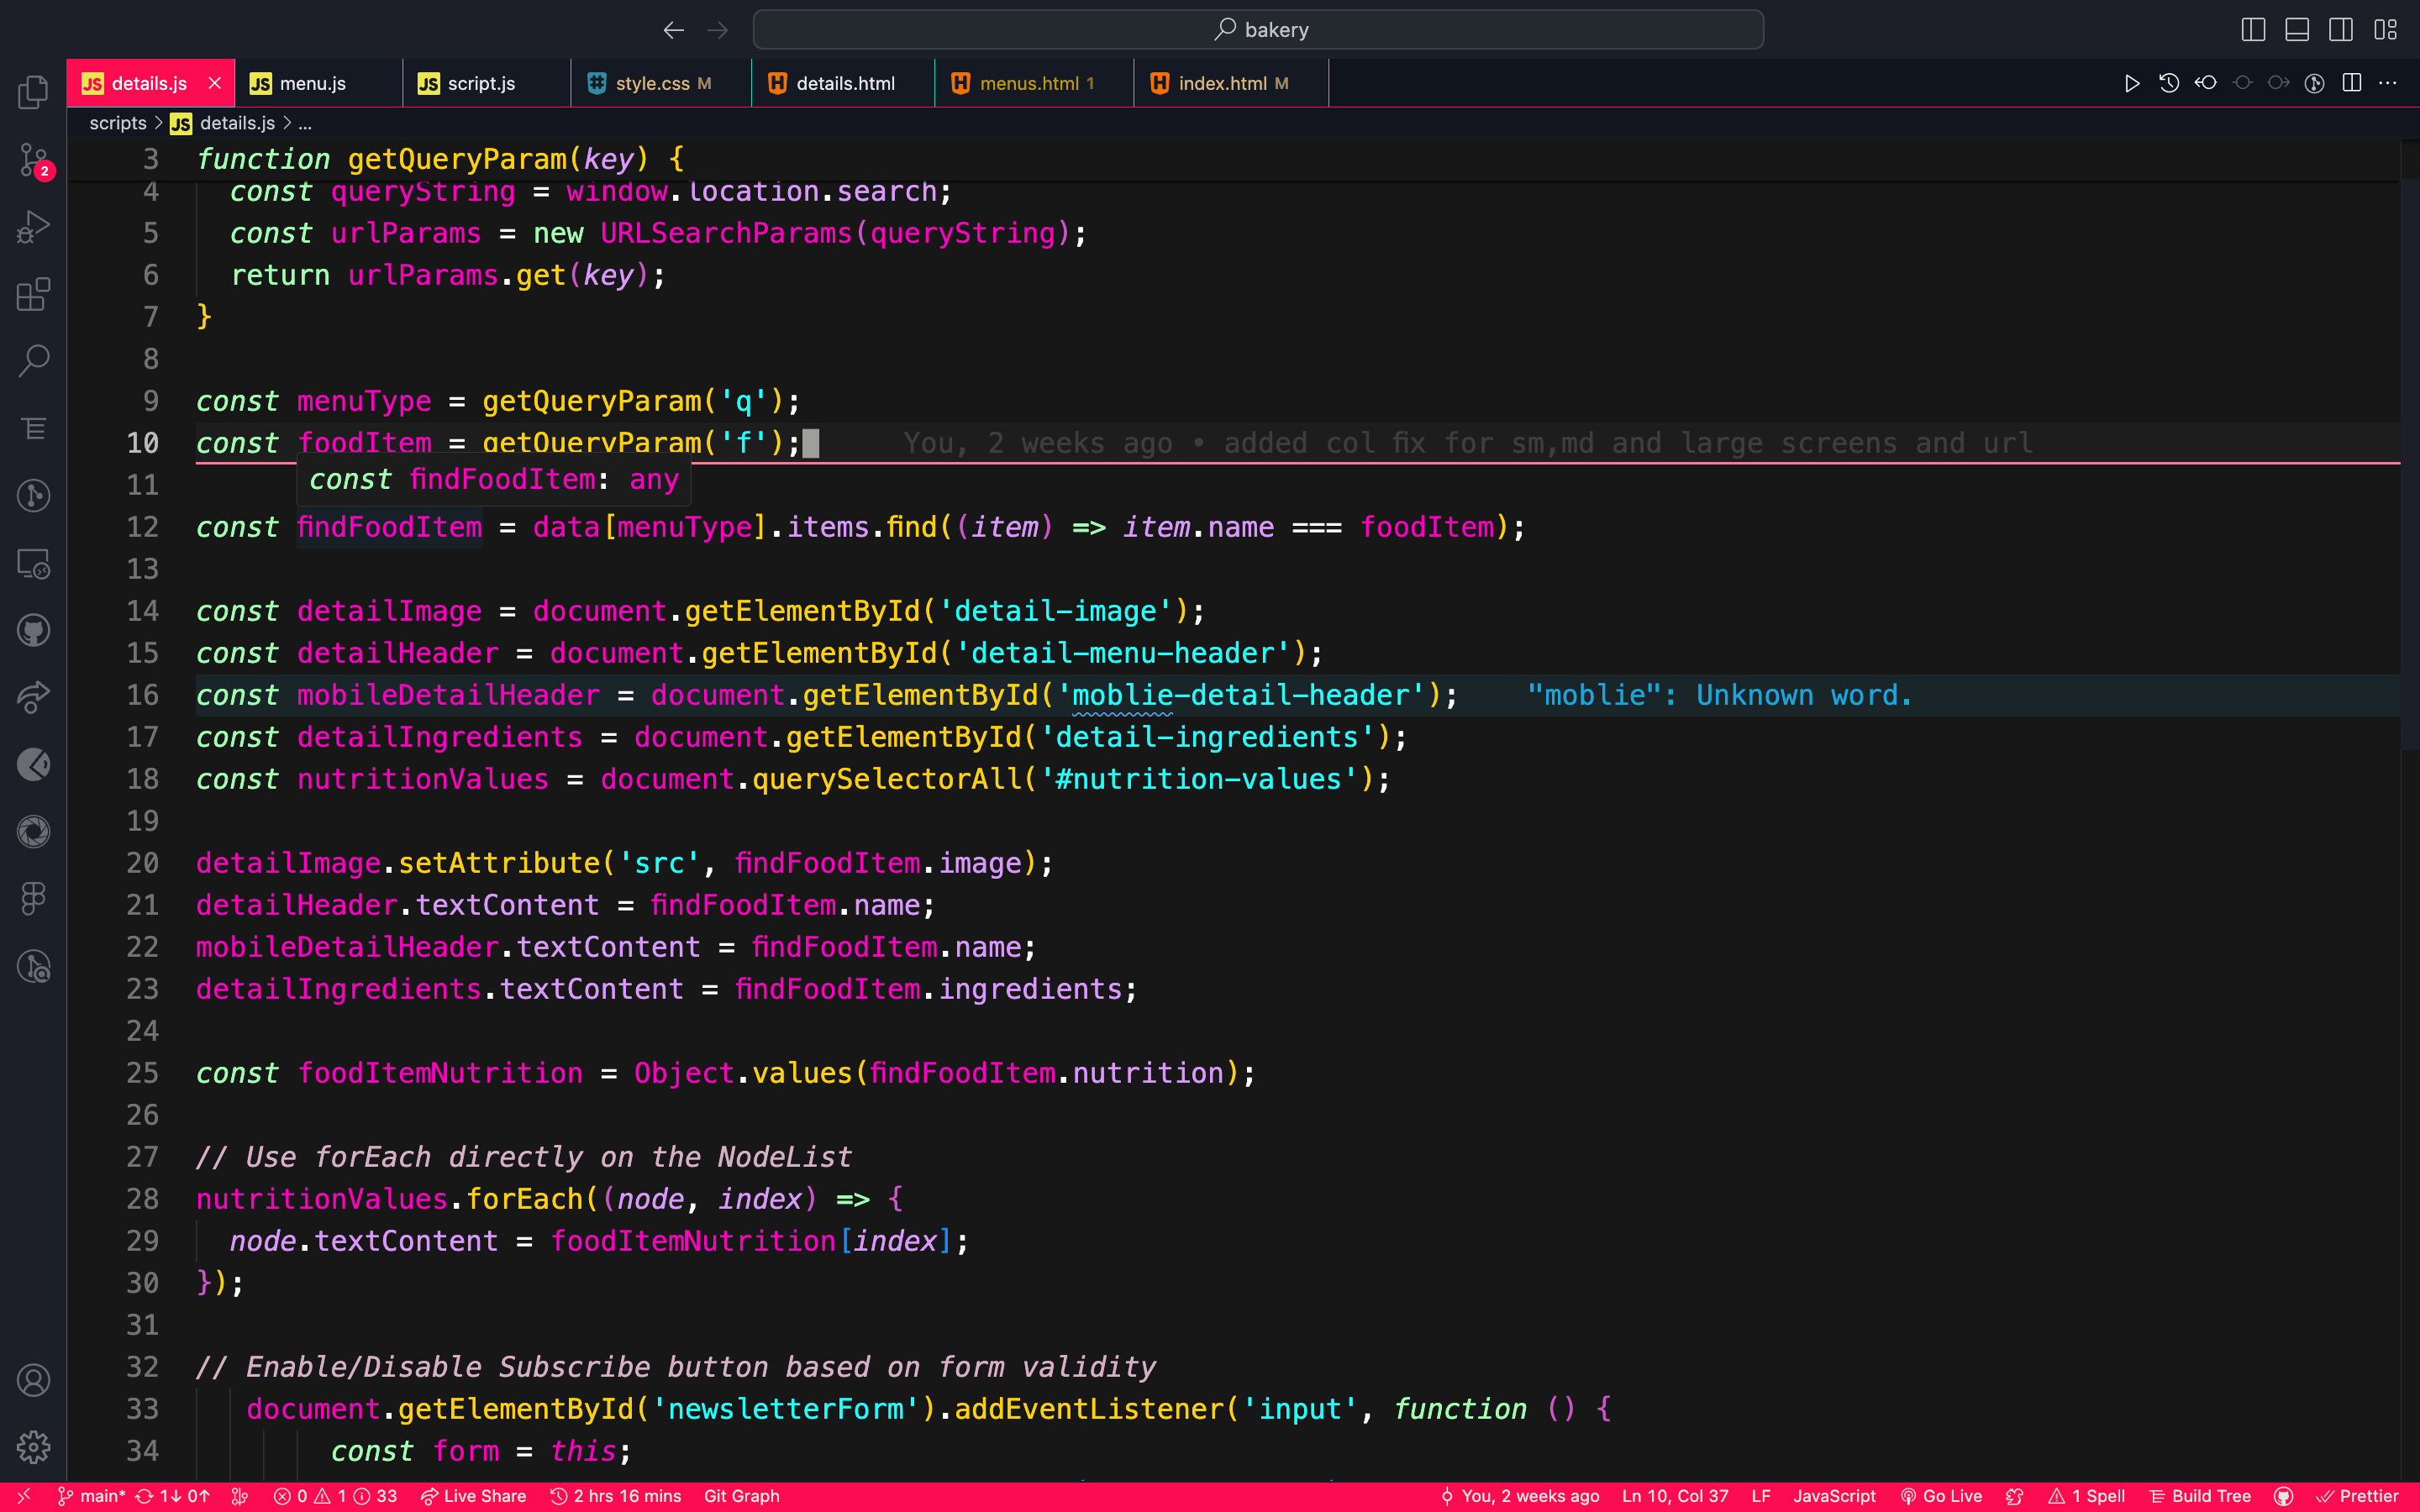The image size is (2420, 1512).
Task: Switch to the style.css tab
Action: (x=660, y=83)
